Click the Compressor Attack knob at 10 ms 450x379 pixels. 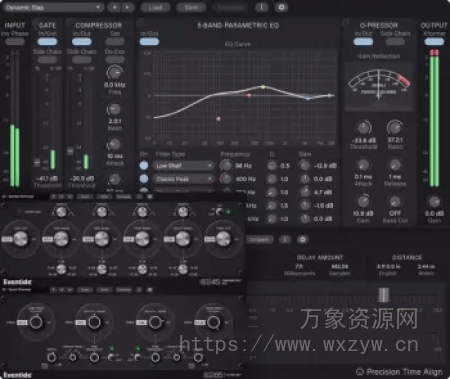coord(114,144)
